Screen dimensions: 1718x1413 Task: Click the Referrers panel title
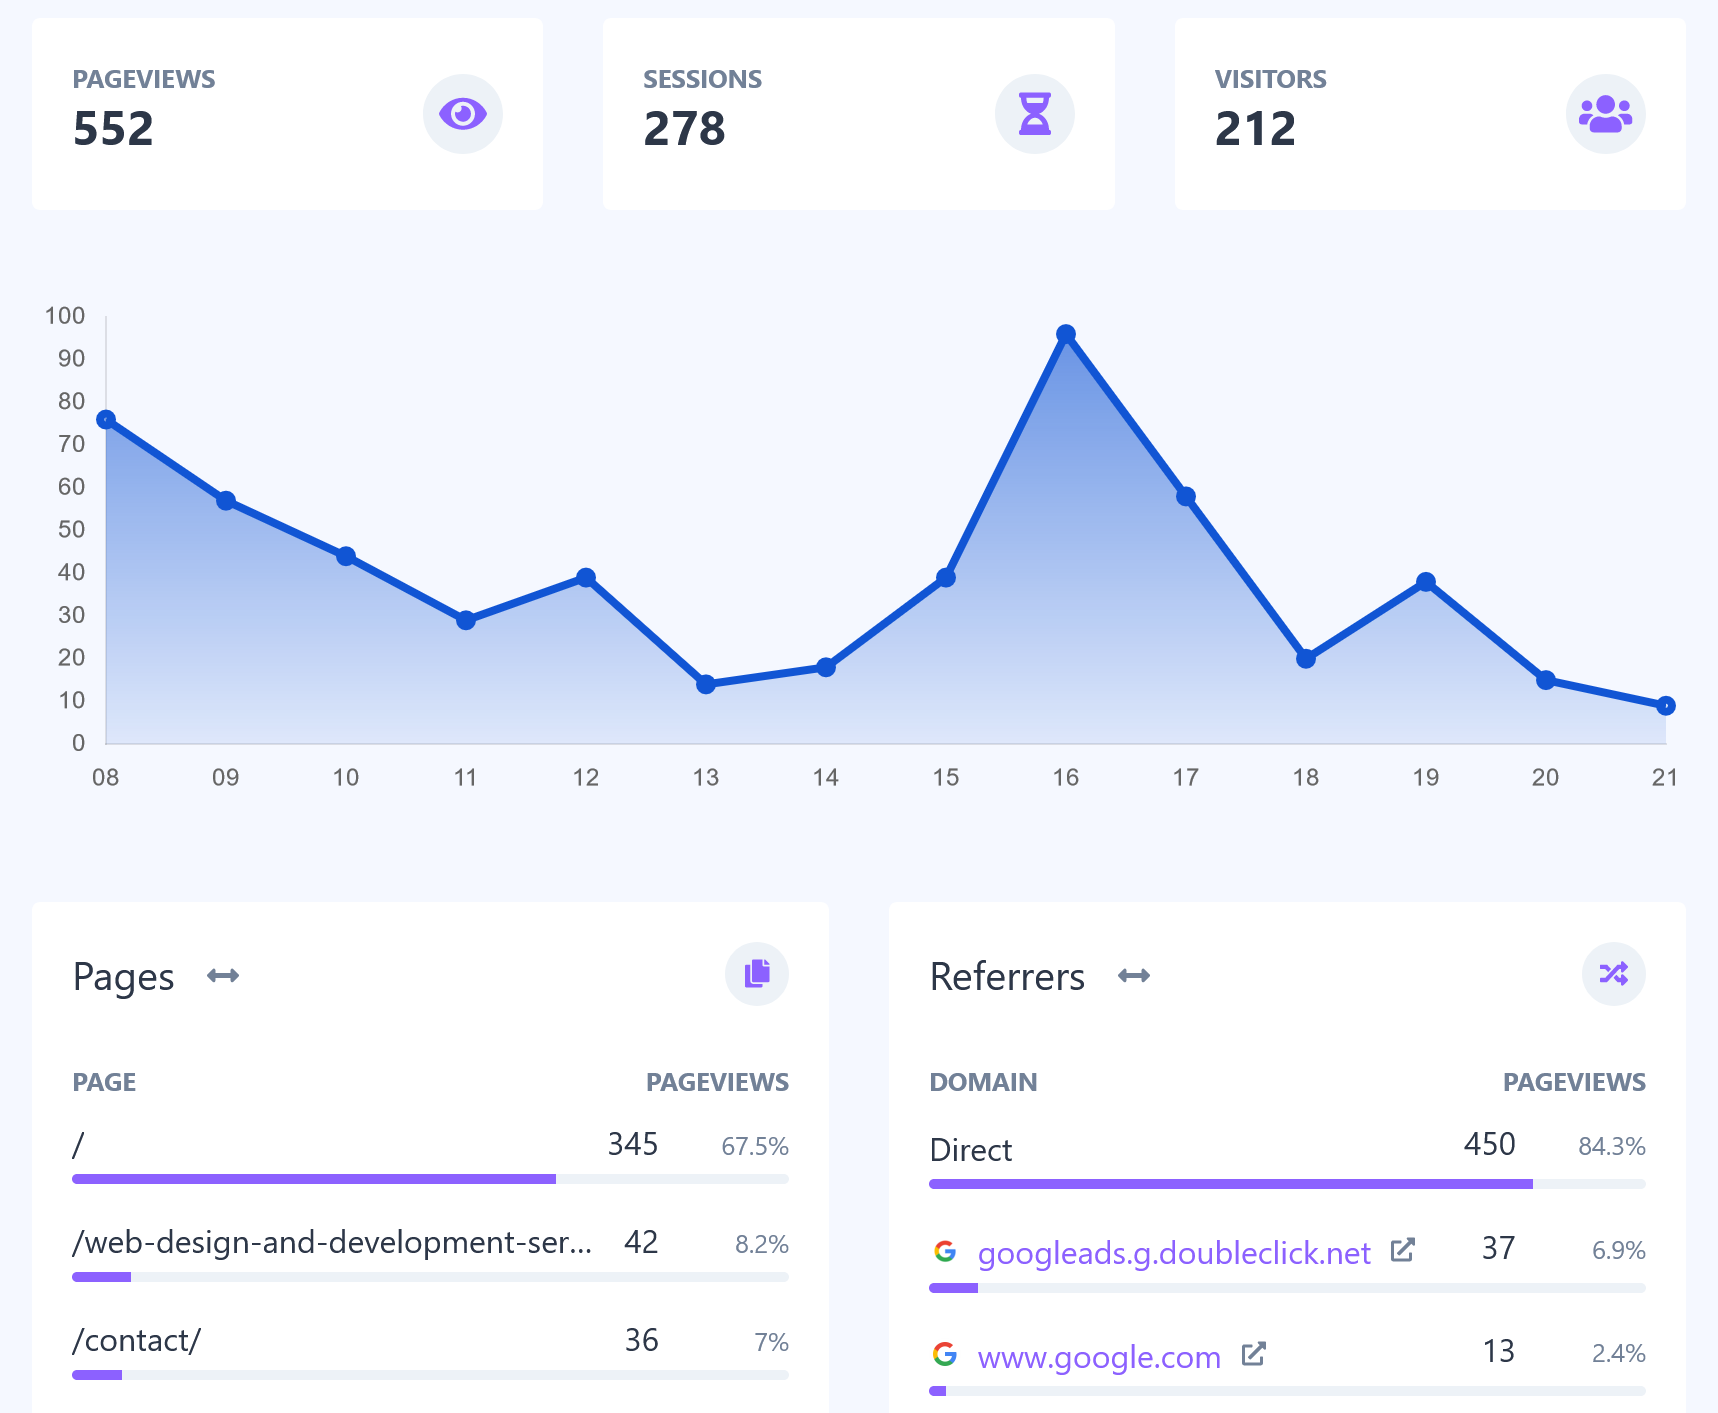[x=1007, y=977]
